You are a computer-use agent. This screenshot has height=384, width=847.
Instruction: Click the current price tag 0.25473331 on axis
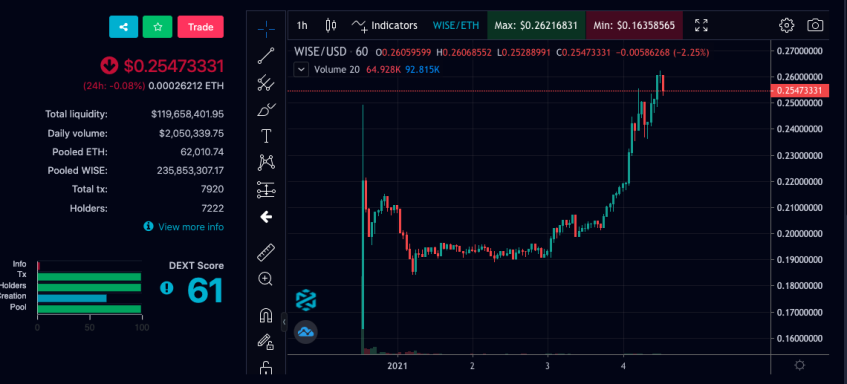coord(799,91)
